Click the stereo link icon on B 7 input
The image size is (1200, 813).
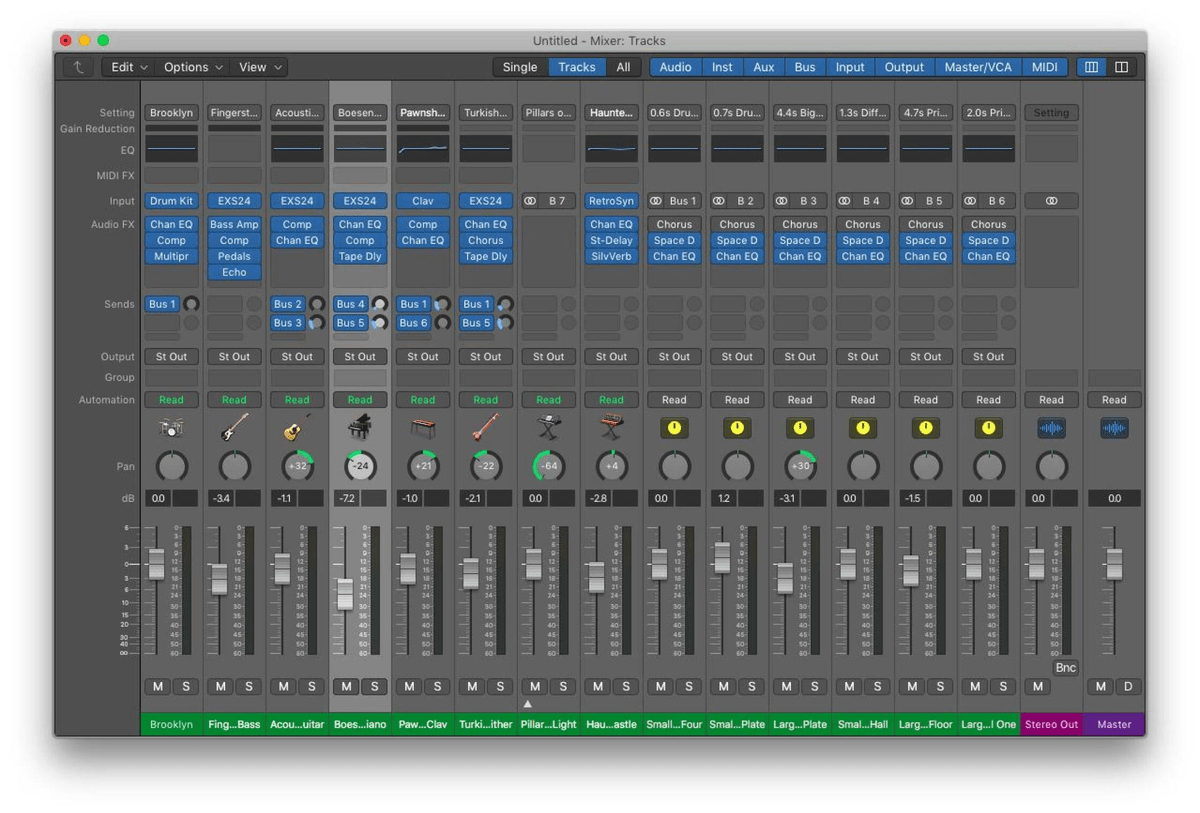(531, 201)
